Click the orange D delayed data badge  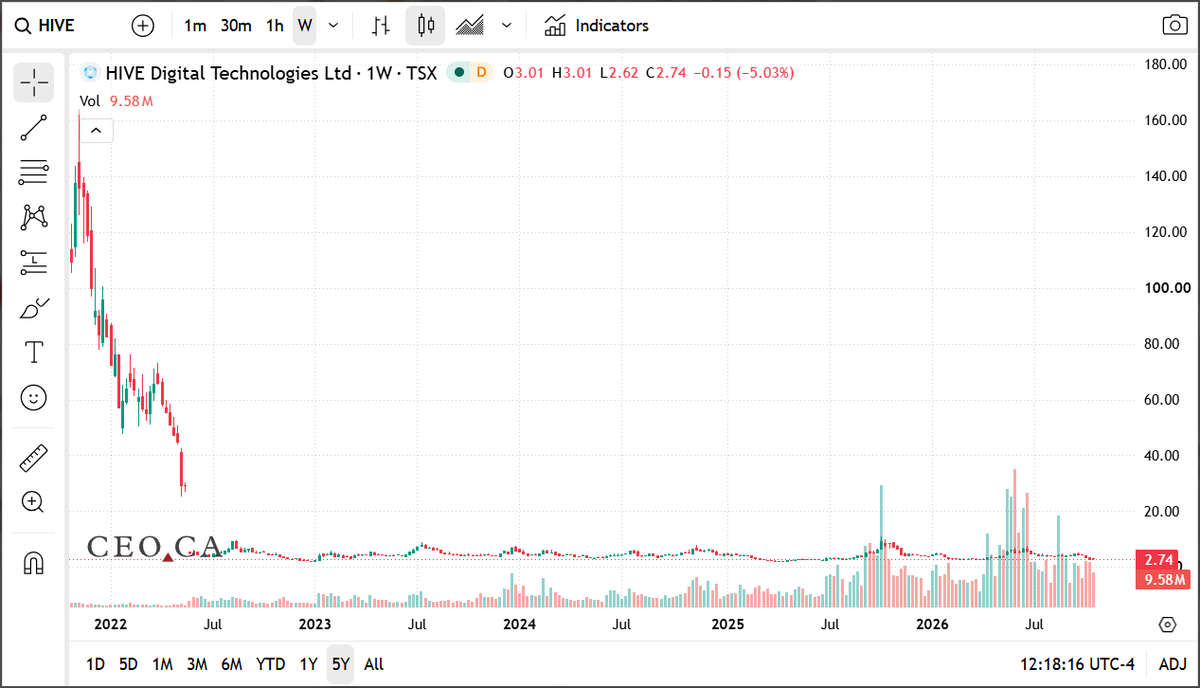pyautogui.click(x=481, y=72)
